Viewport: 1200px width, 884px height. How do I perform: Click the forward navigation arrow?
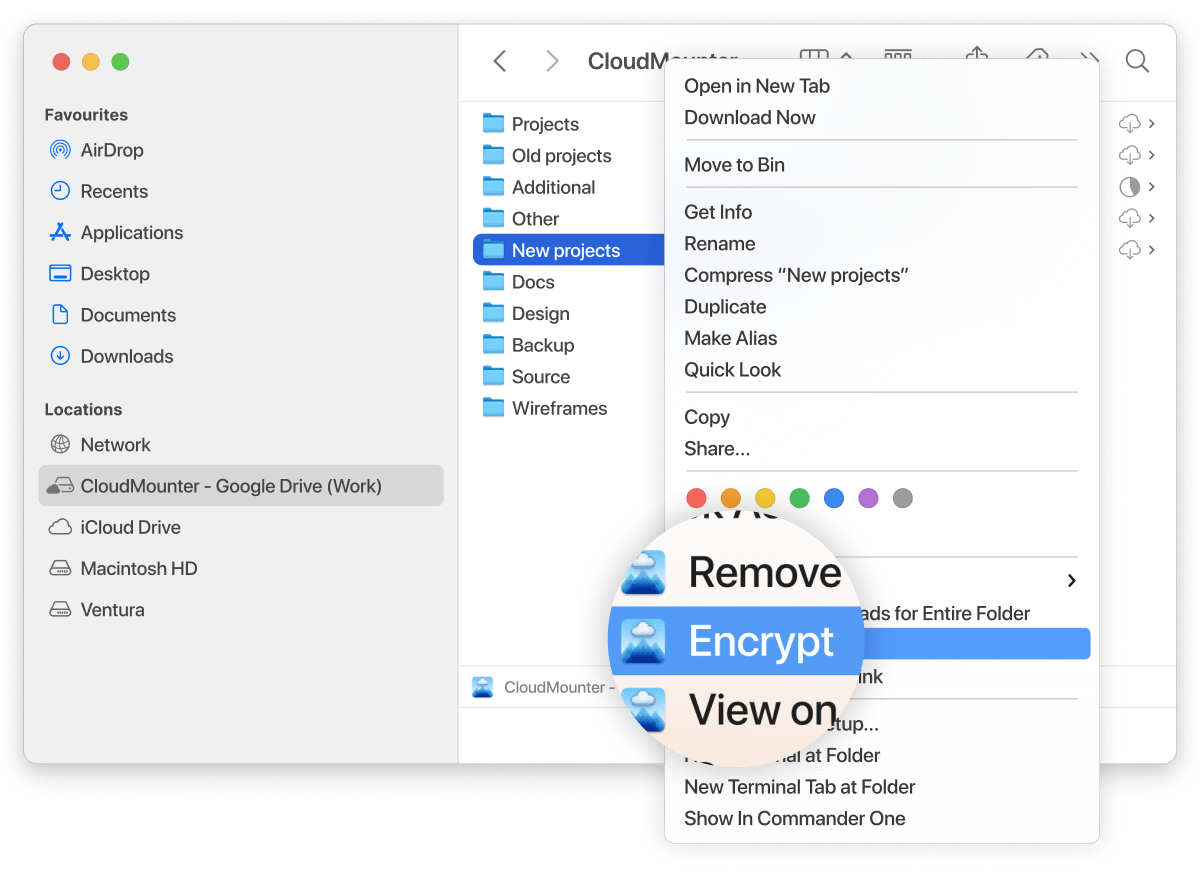tap(552, 62)
